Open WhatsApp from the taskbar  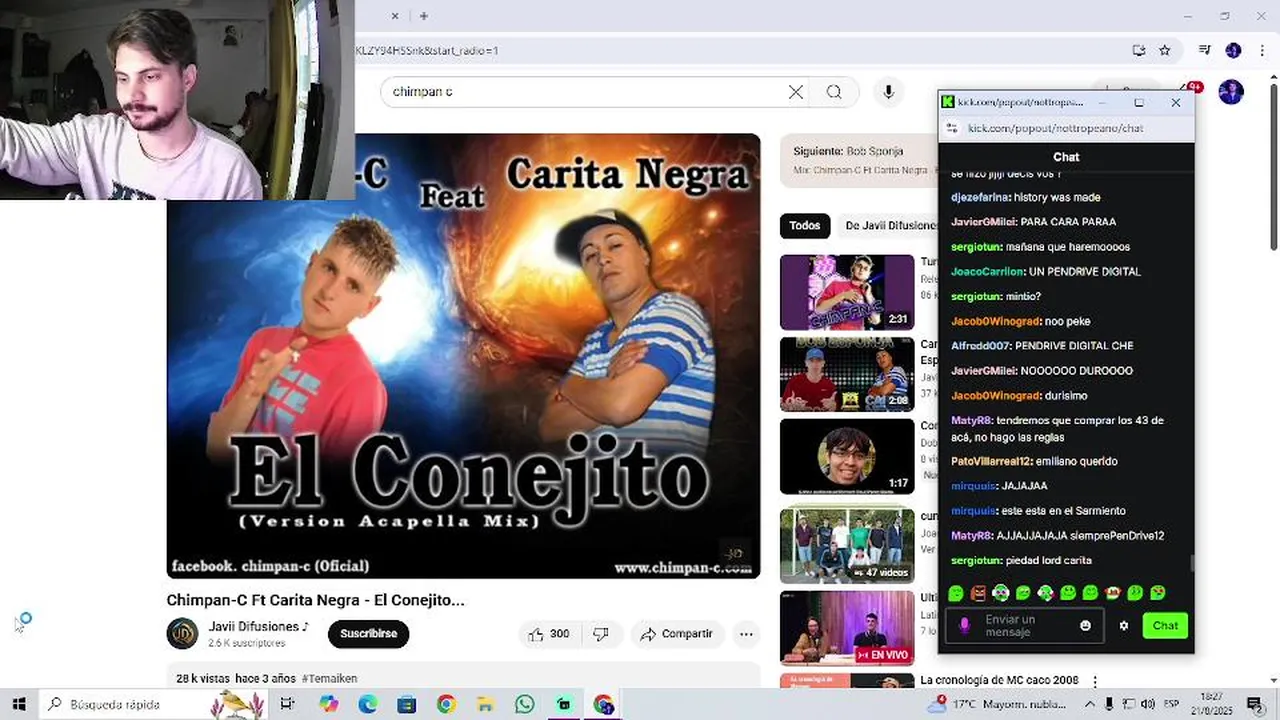click(525, 704)
